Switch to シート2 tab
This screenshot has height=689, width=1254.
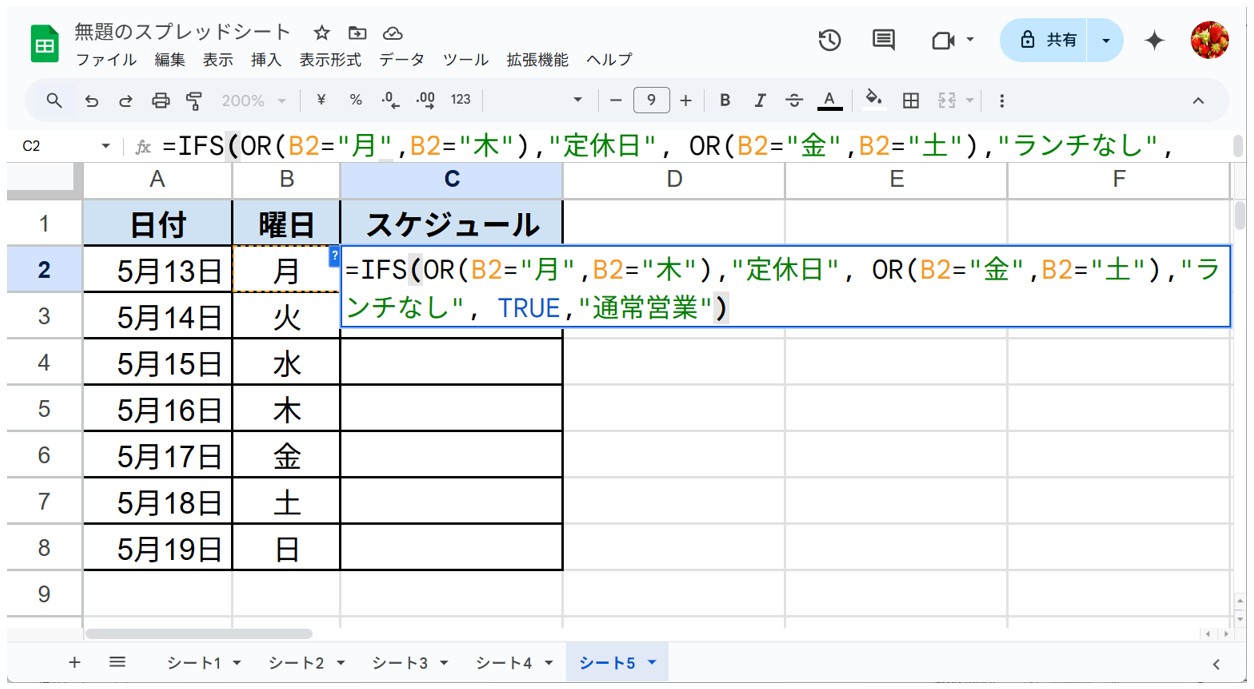pyautogui.click(x=297, y=662)
